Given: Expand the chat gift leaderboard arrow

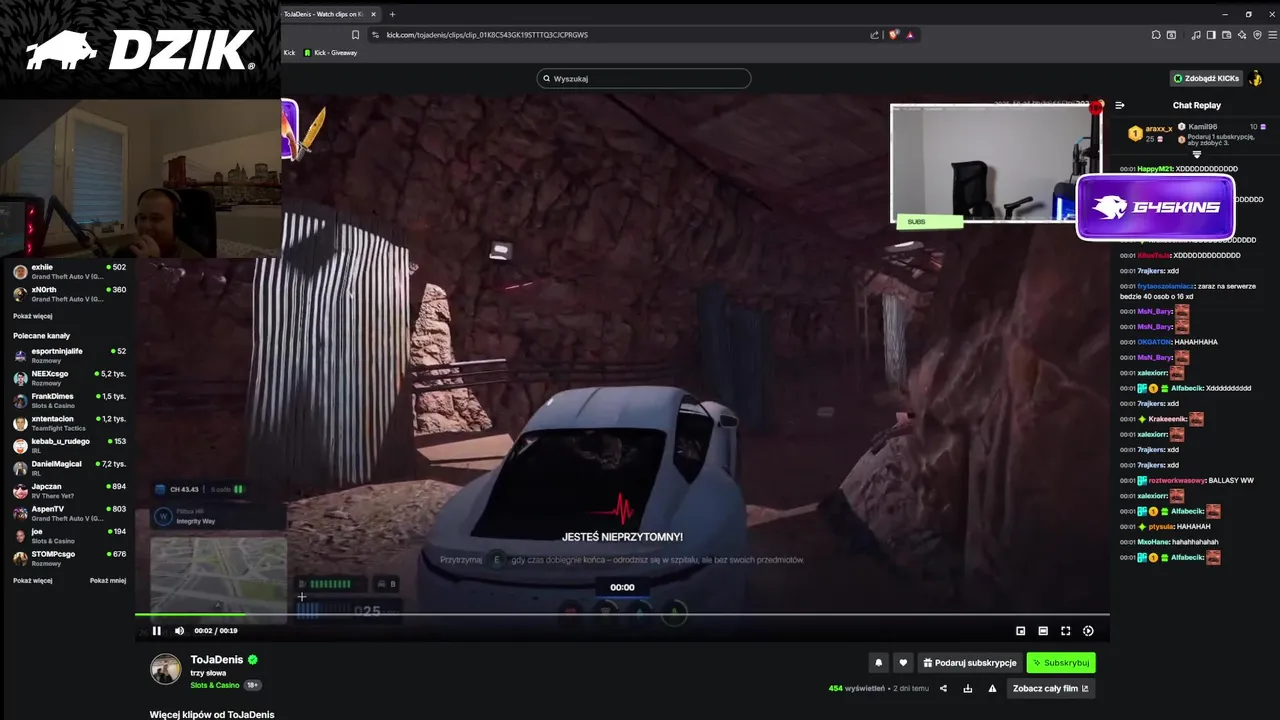Looking at the screenshot, I should (1196, 155).
